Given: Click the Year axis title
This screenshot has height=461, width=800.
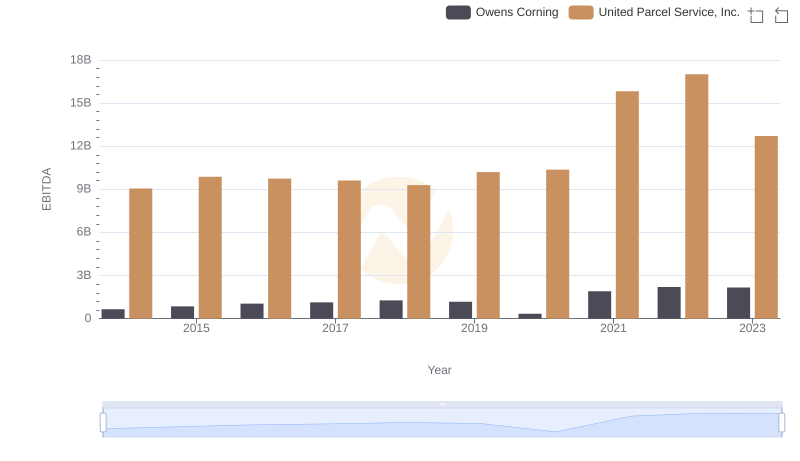Looking at the screenshot, I should [439, 370].
